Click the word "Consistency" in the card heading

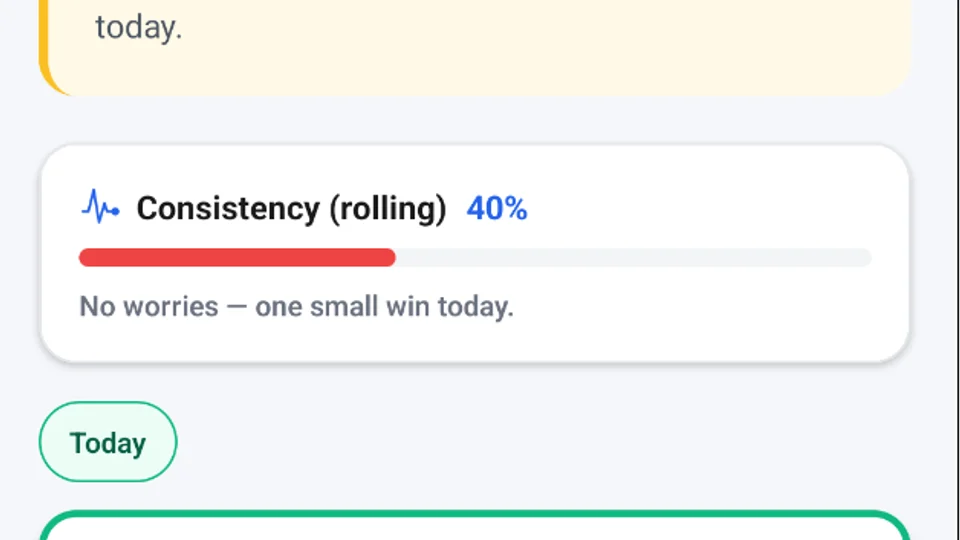point(227,208)
